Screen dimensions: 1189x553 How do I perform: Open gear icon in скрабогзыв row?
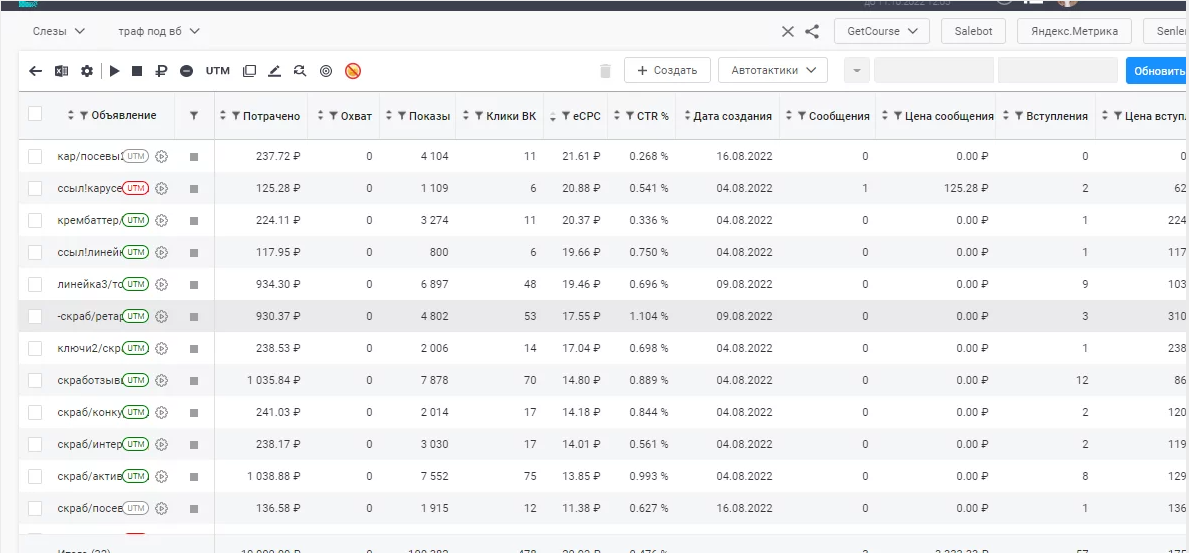point(161,380)
